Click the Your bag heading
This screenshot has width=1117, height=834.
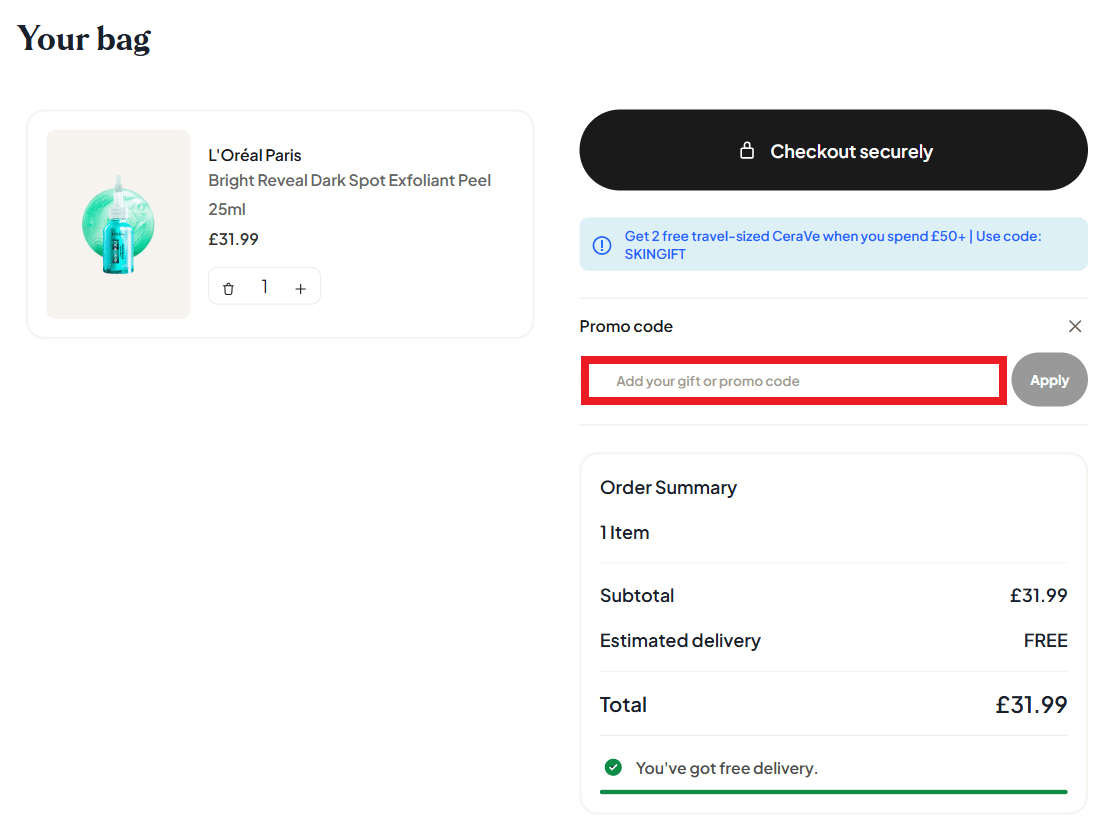click(84, 39)
